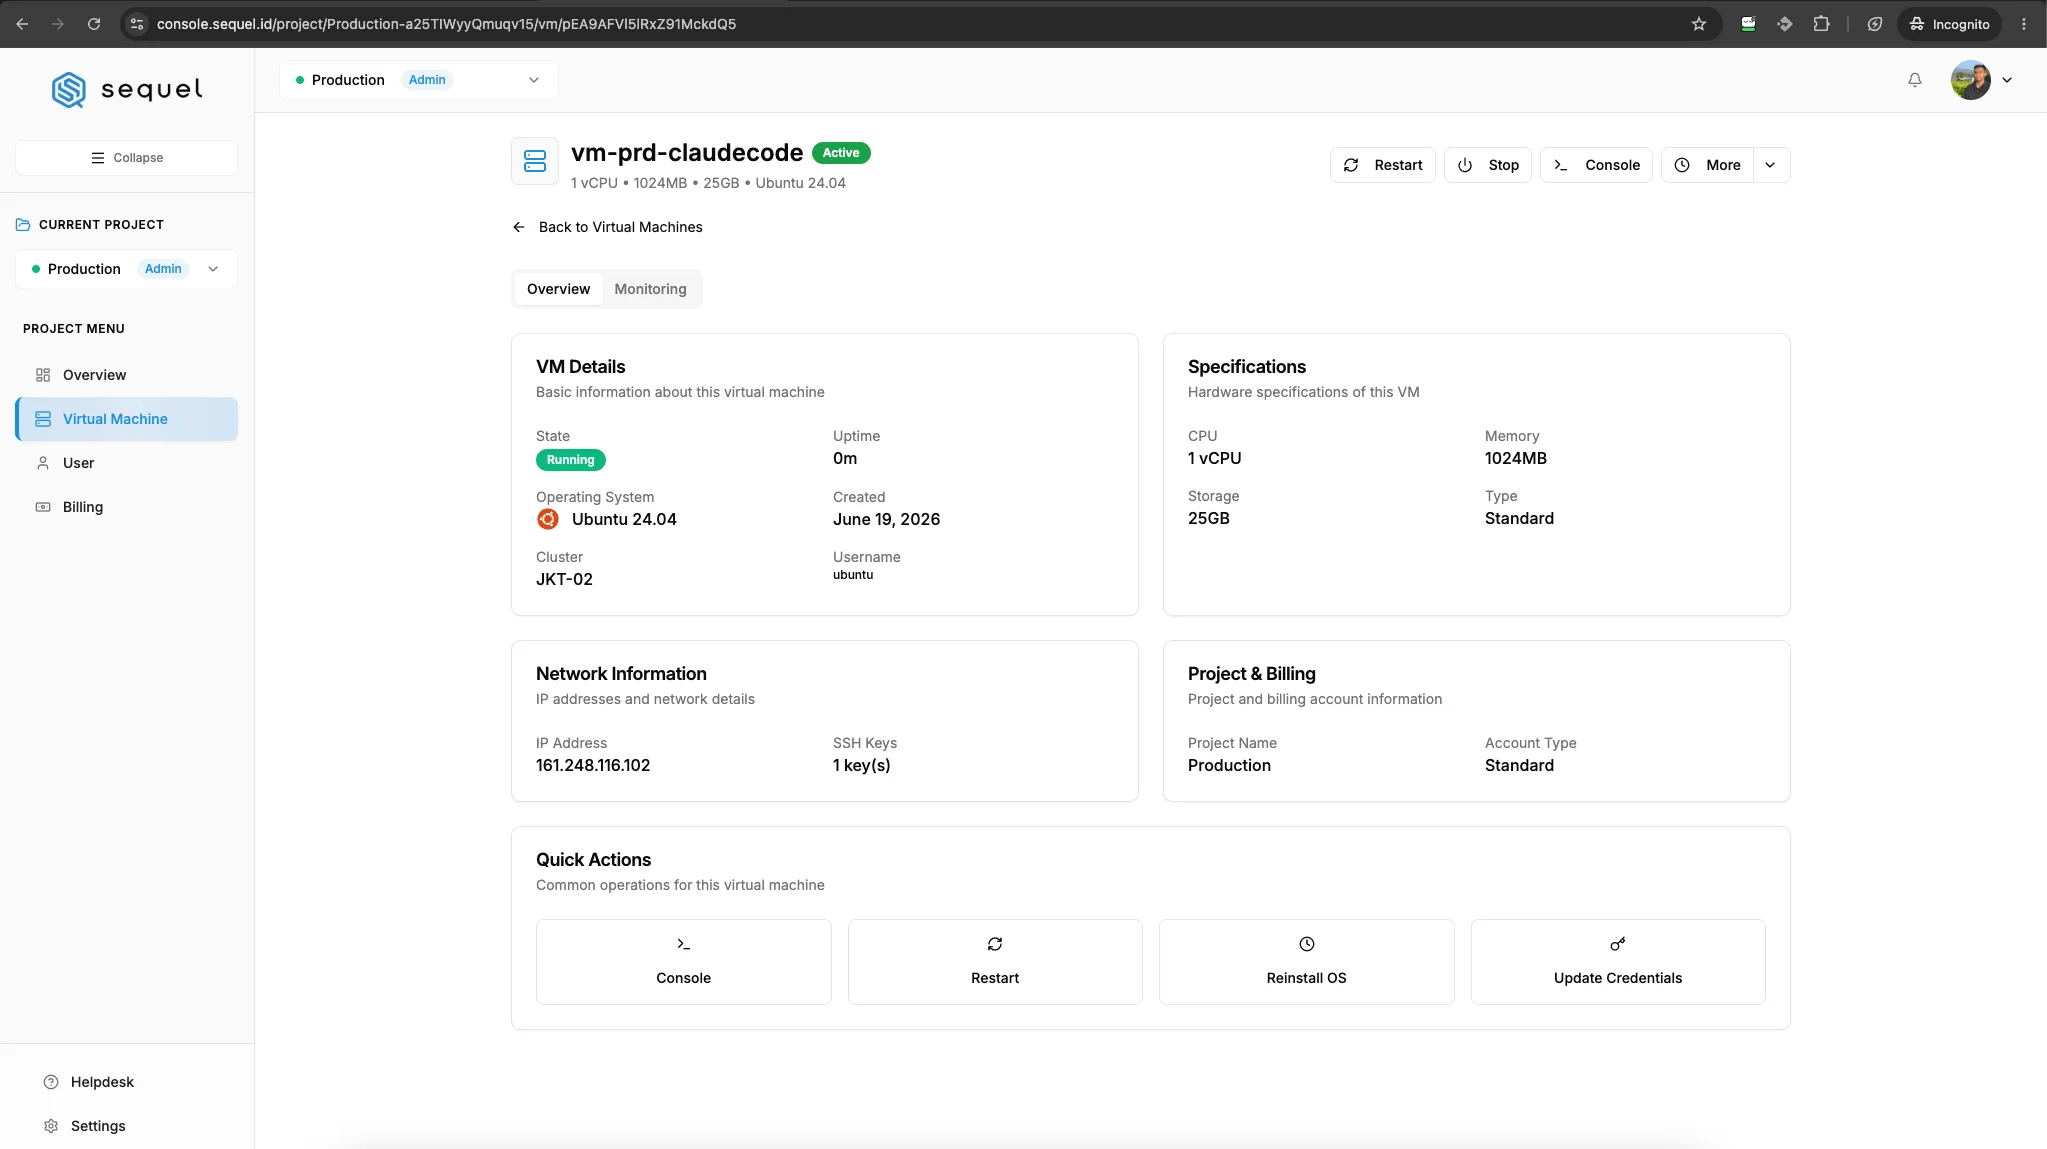Viewport: 2047px width, 1149px height.
Task: Bookmark this page with the star icon
Action: click(x=1698, y=24)
